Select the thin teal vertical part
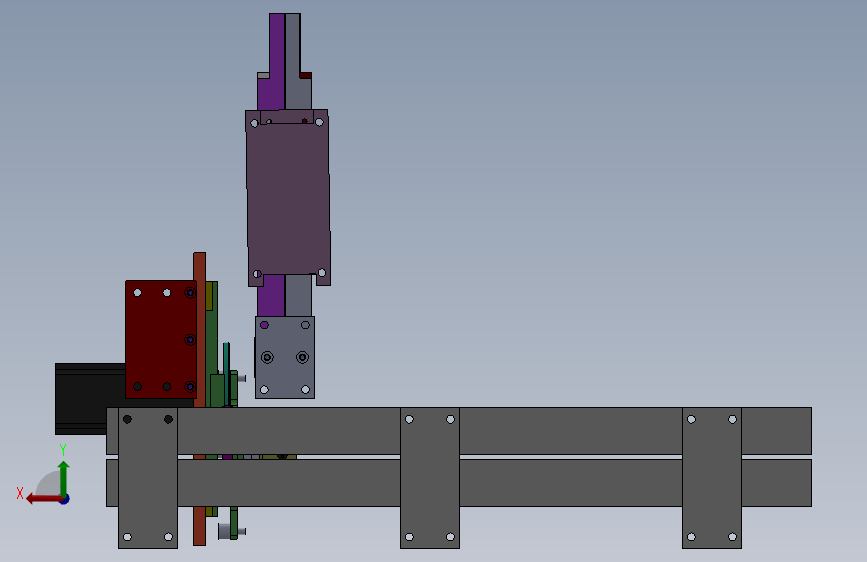867x562 pixels. [226, 374]
